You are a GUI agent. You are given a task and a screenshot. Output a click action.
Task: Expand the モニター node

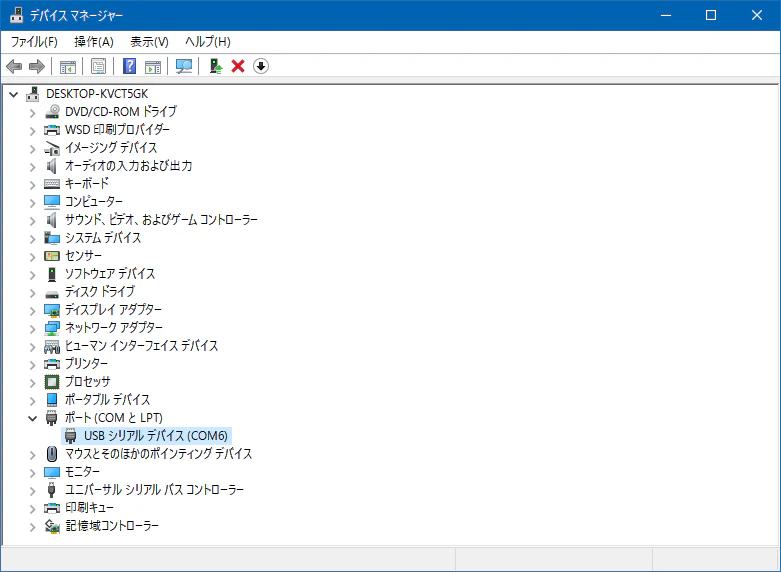pos(33,473)
